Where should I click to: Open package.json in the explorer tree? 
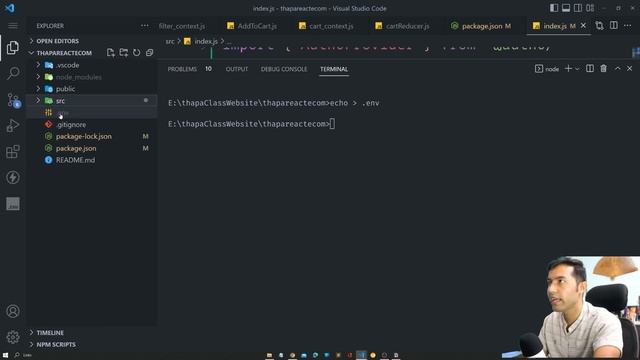click(x=76, y=148)
